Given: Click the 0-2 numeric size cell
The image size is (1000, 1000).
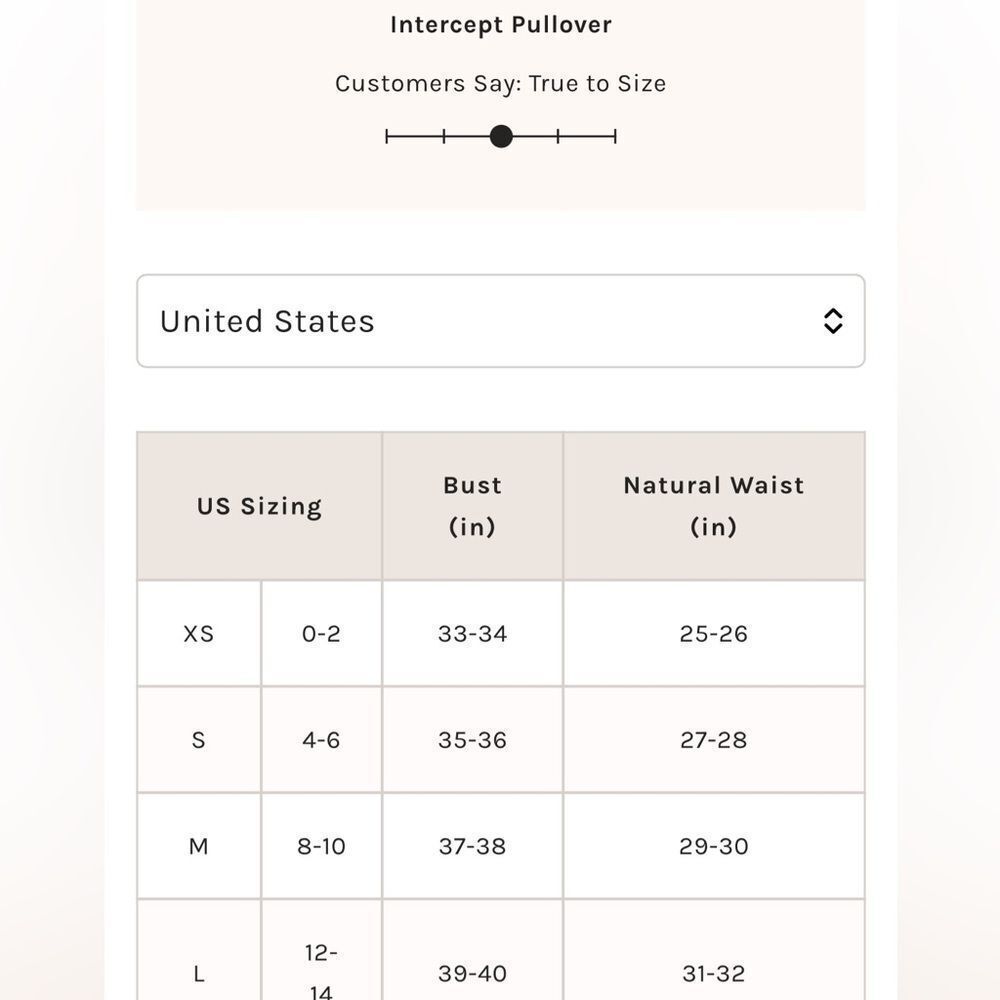Looking at the screenshot, I should (x=321, y=634).
